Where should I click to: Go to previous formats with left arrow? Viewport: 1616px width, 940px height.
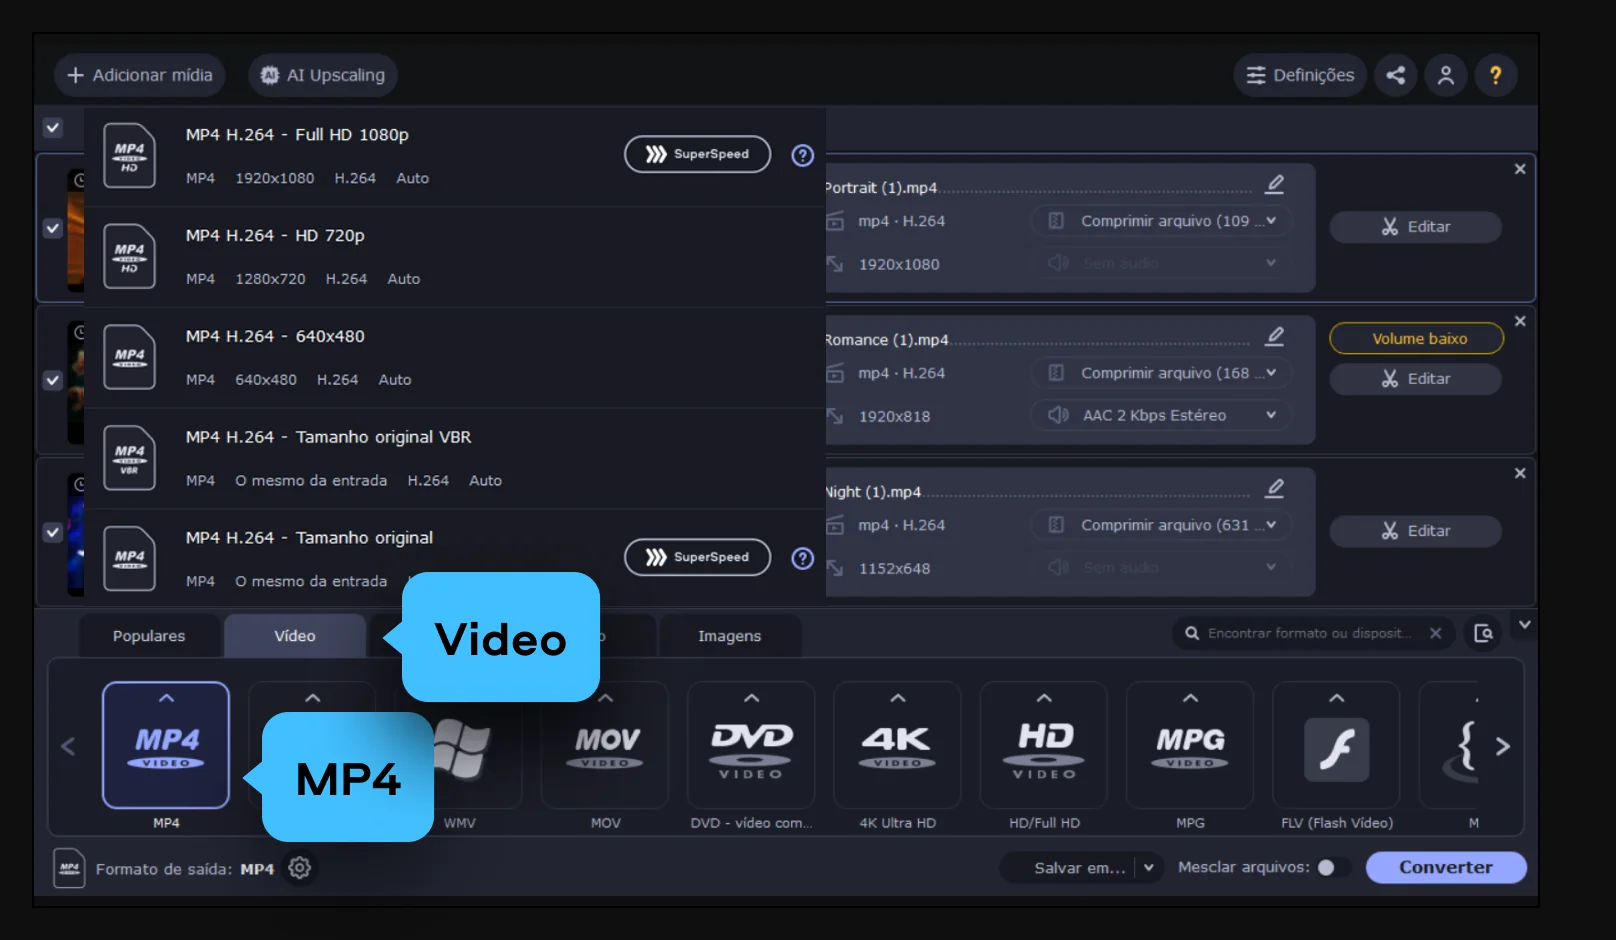point(68,746)
